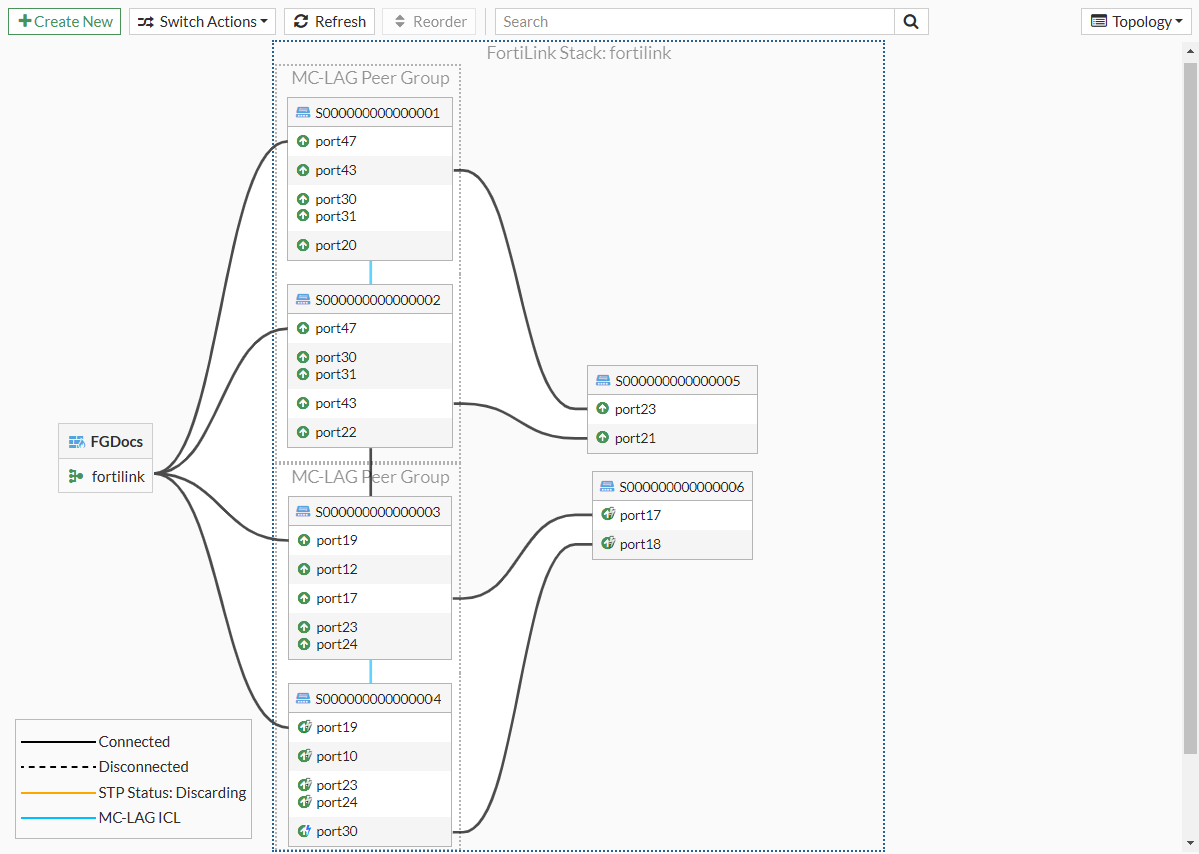Select port21 on switch S000000000000005

pos(635,438)
